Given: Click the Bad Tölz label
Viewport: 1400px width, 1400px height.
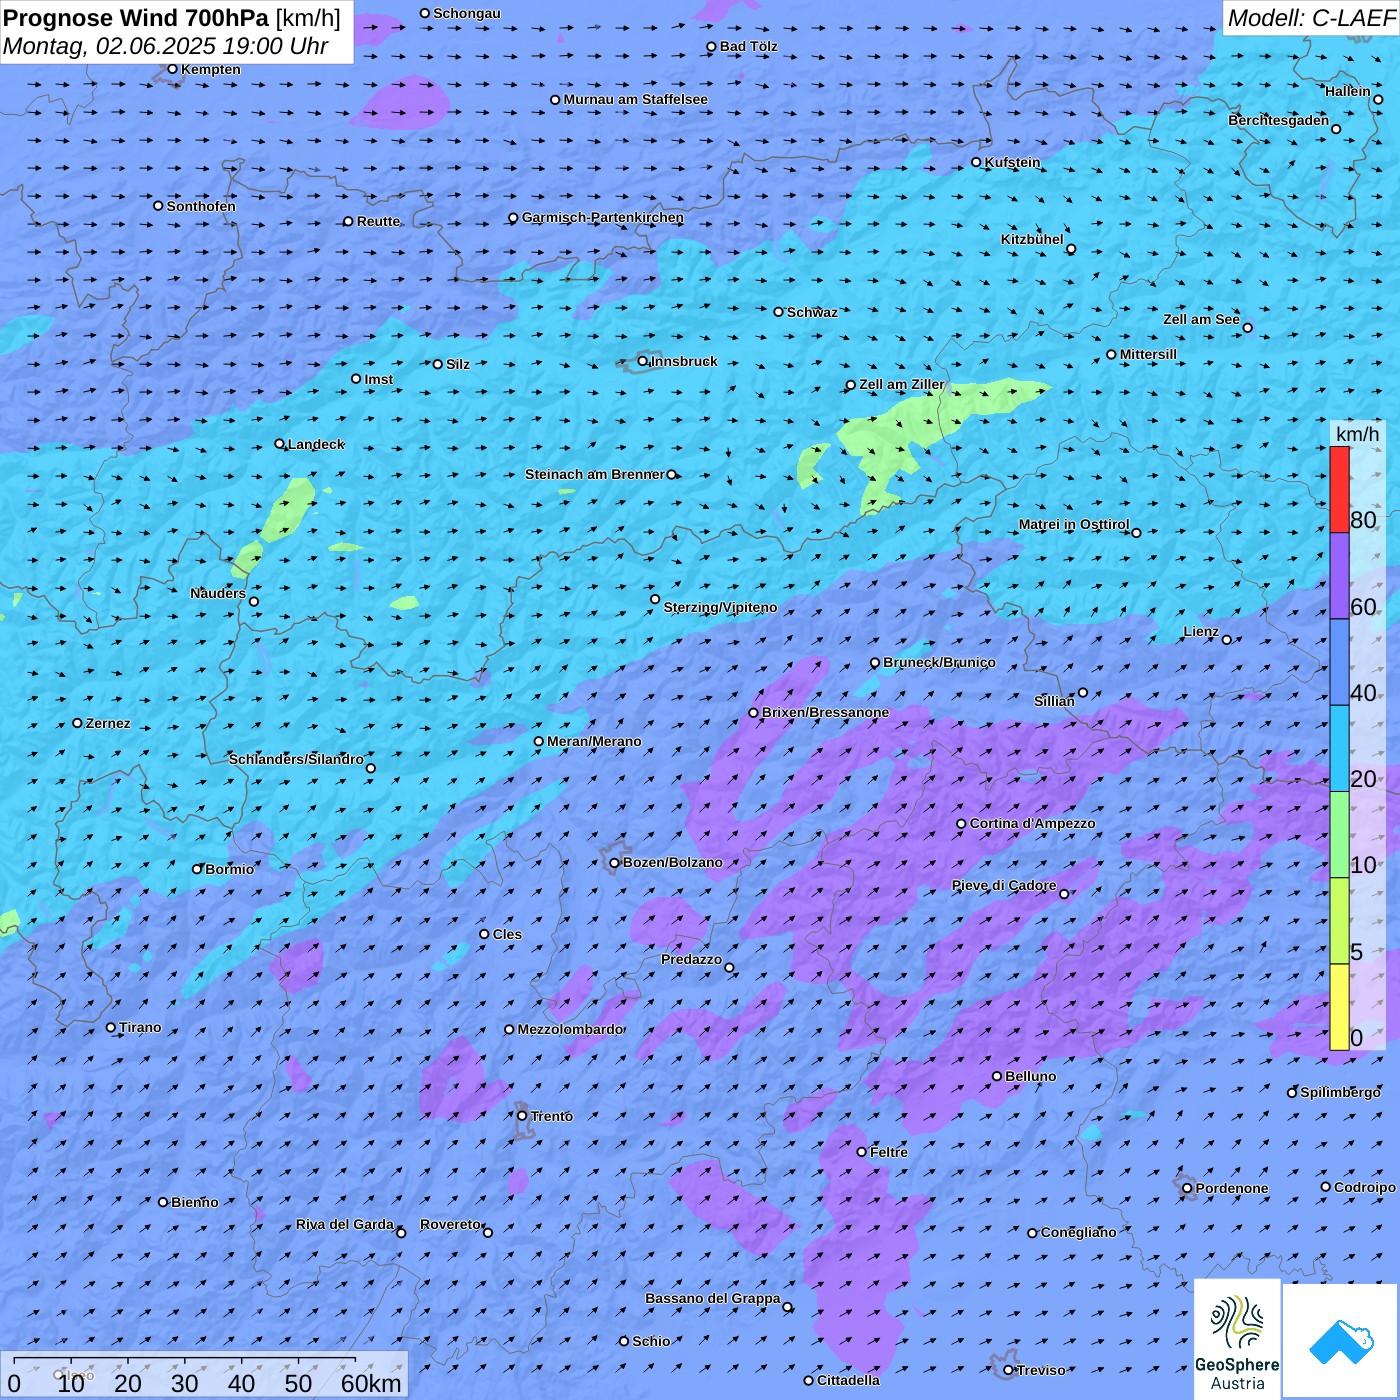Looking at the screenshot, I should [x=749, y=46].
